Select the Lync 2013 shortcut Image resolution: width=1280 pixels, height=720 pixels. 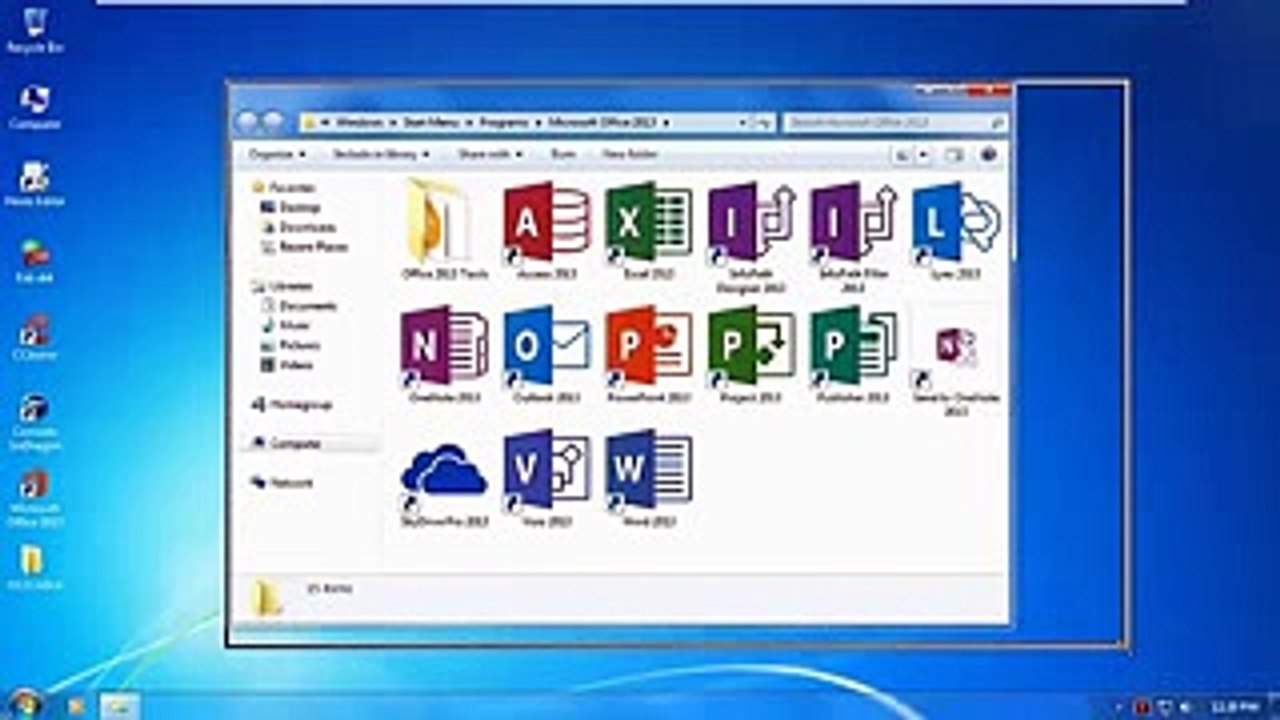coord(955,230)
